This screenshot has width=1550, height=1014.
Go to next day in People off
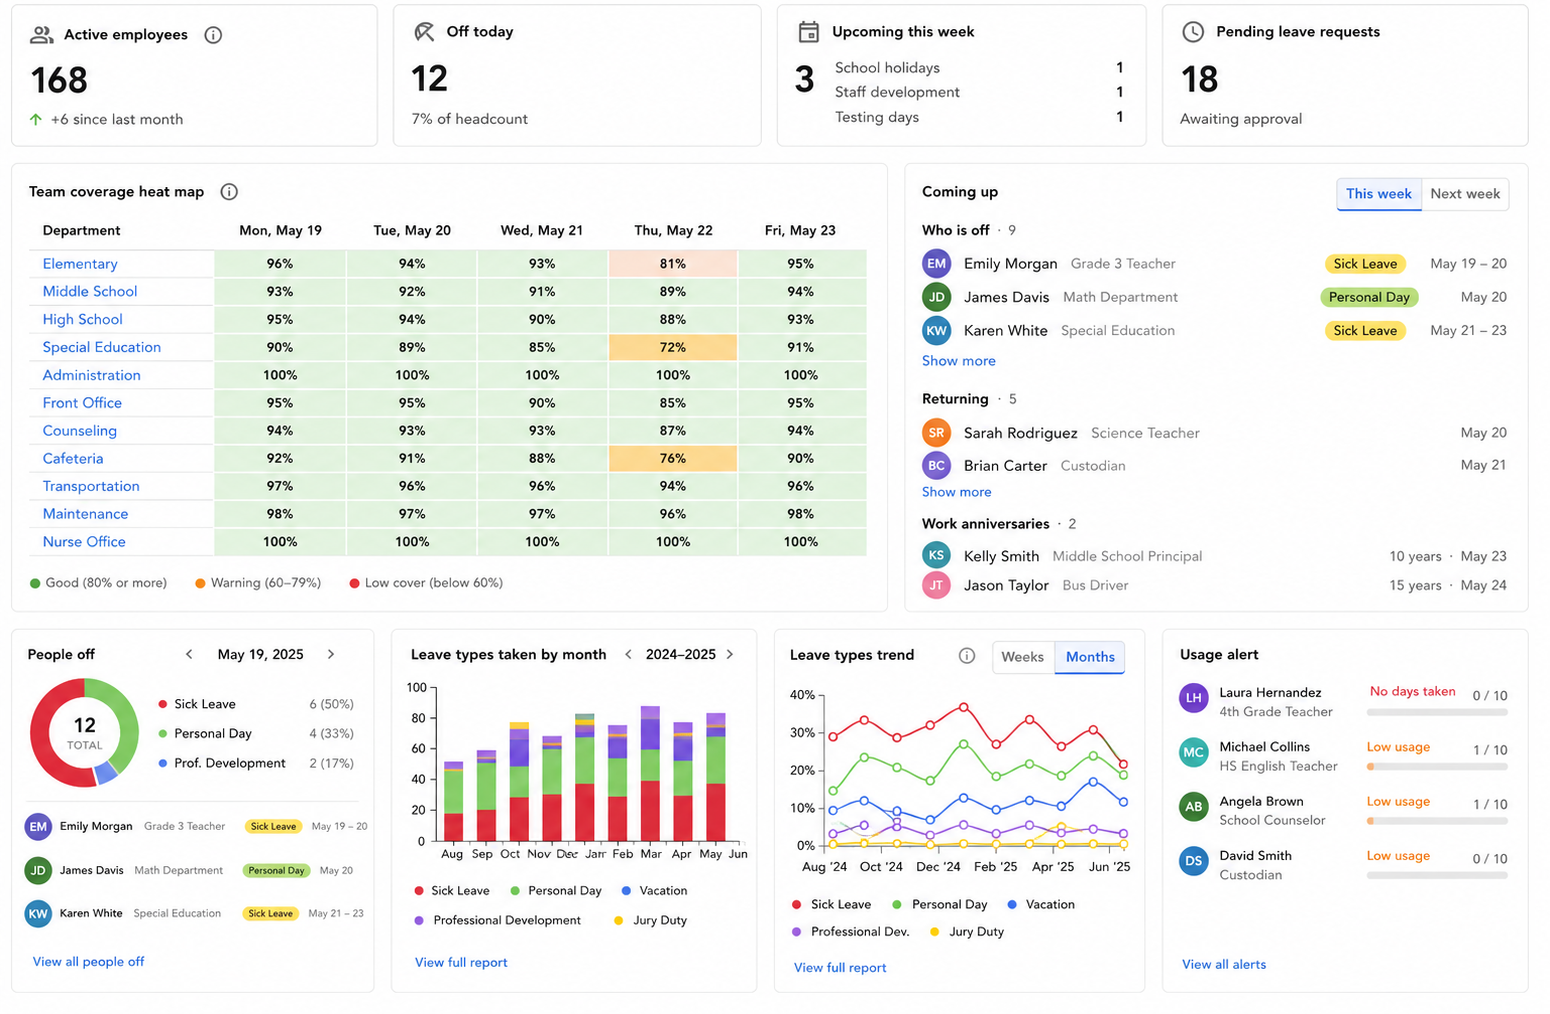[331, 654]
